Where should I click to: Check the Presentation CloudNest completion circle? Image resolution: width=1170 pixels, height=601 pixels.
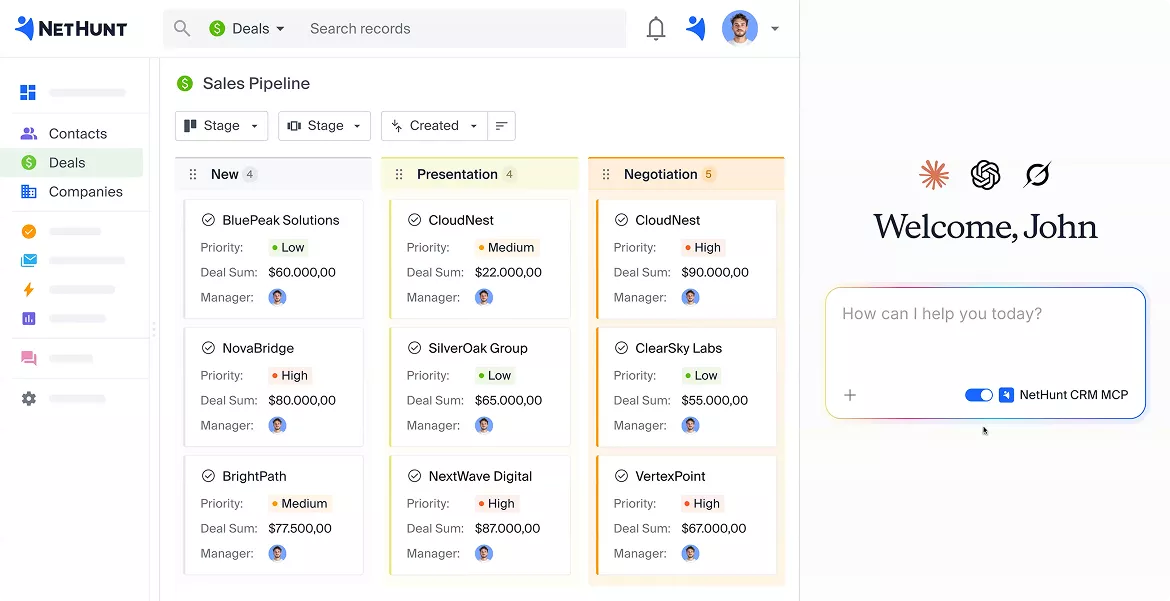(x=414, y=220)
